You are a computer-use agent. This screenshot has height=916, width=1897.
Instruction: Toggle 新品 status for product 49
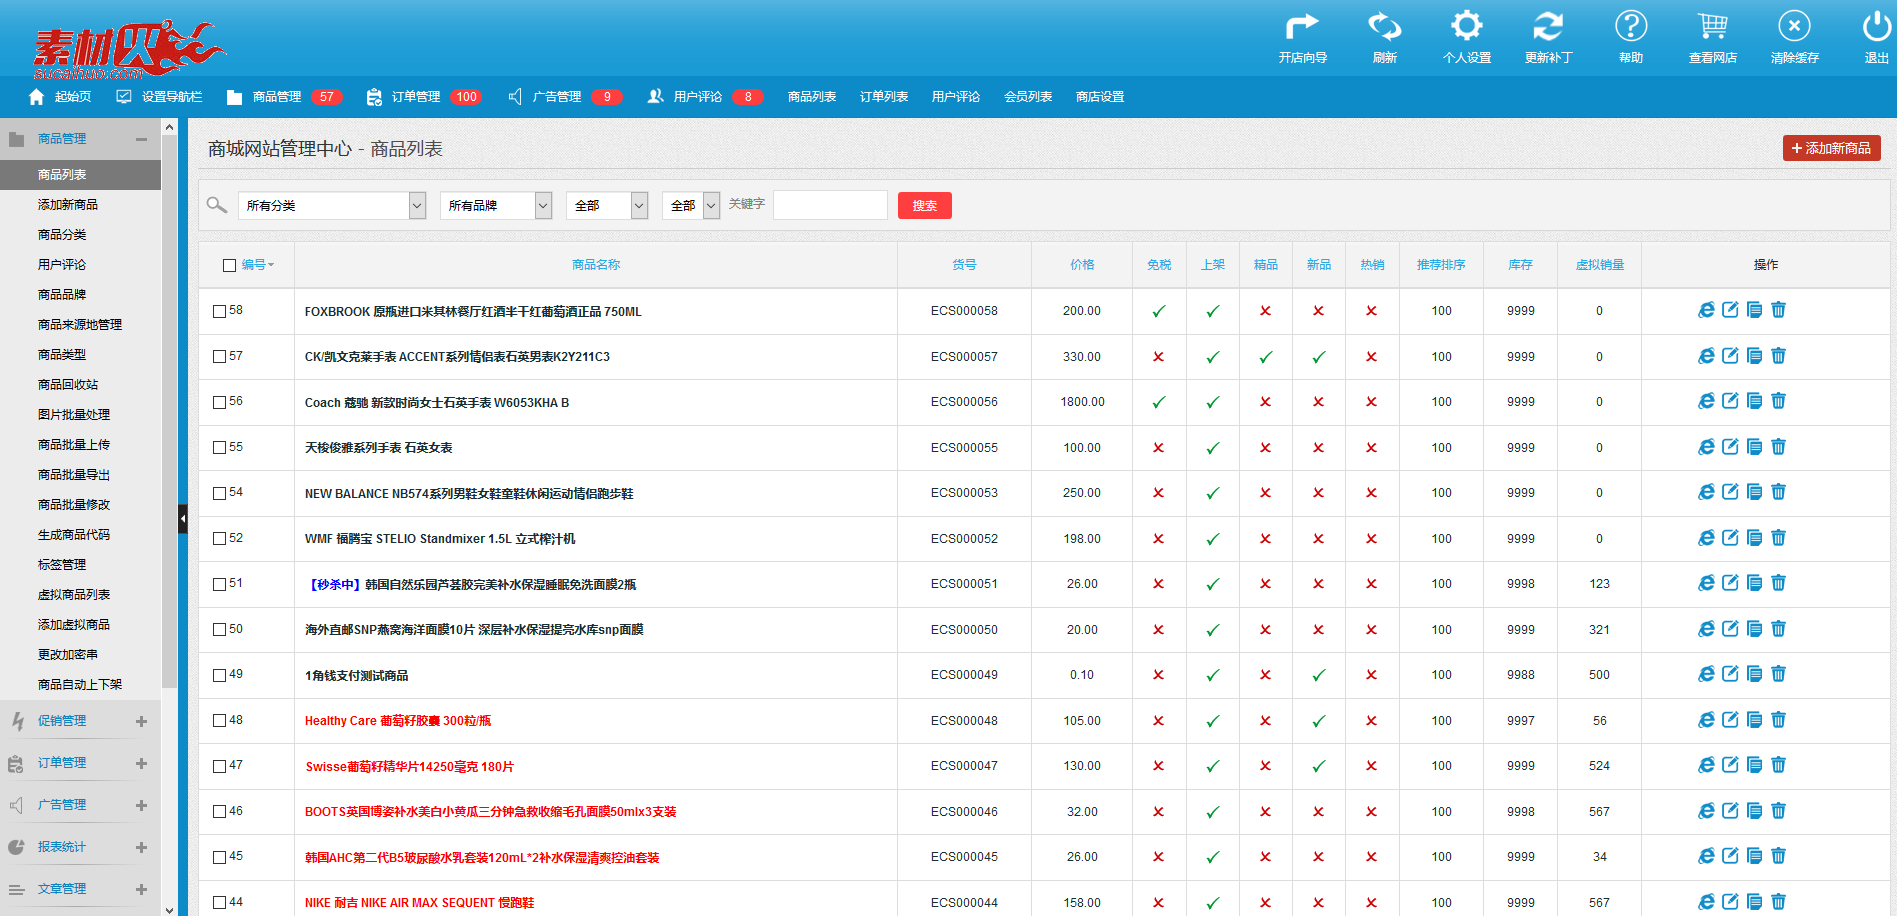tap(1319, 675)
